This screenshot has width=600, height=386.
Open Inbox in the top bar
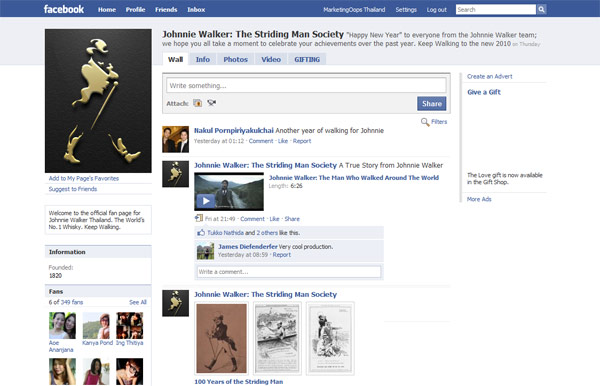196,10
